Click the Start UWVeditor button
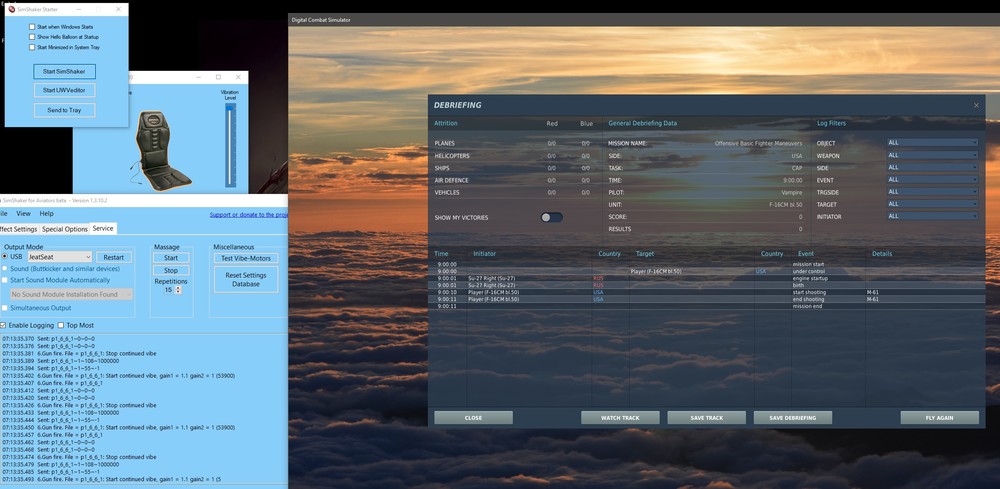This screenshot has width=1000, height=489. click(x=64, y=90)
